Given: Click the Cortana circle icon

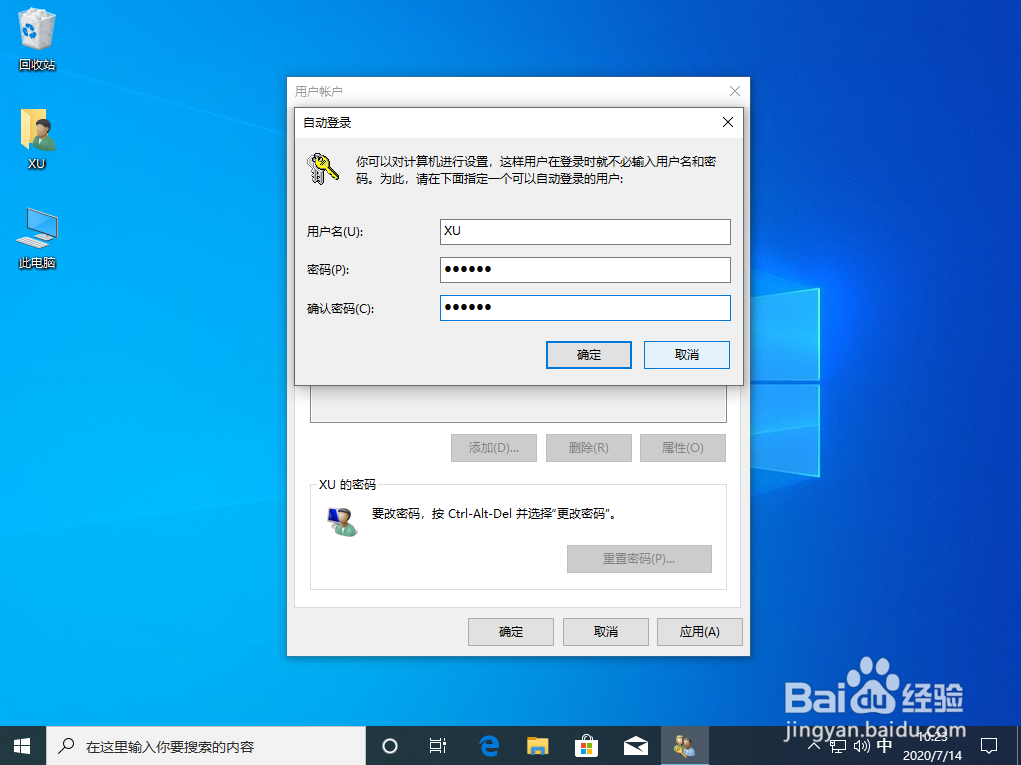Looking at the screenshot, I should pyautogui.click(x=389, y=745).
